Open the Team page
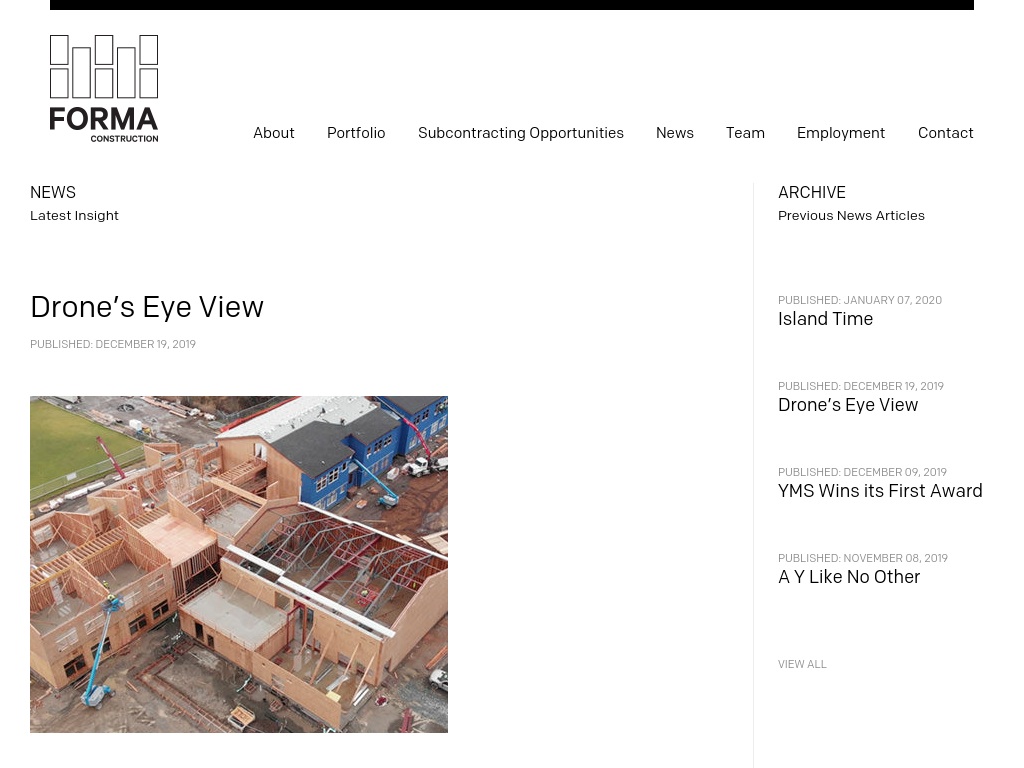Viewport: 1024px width, 768px height. point(745,133)
